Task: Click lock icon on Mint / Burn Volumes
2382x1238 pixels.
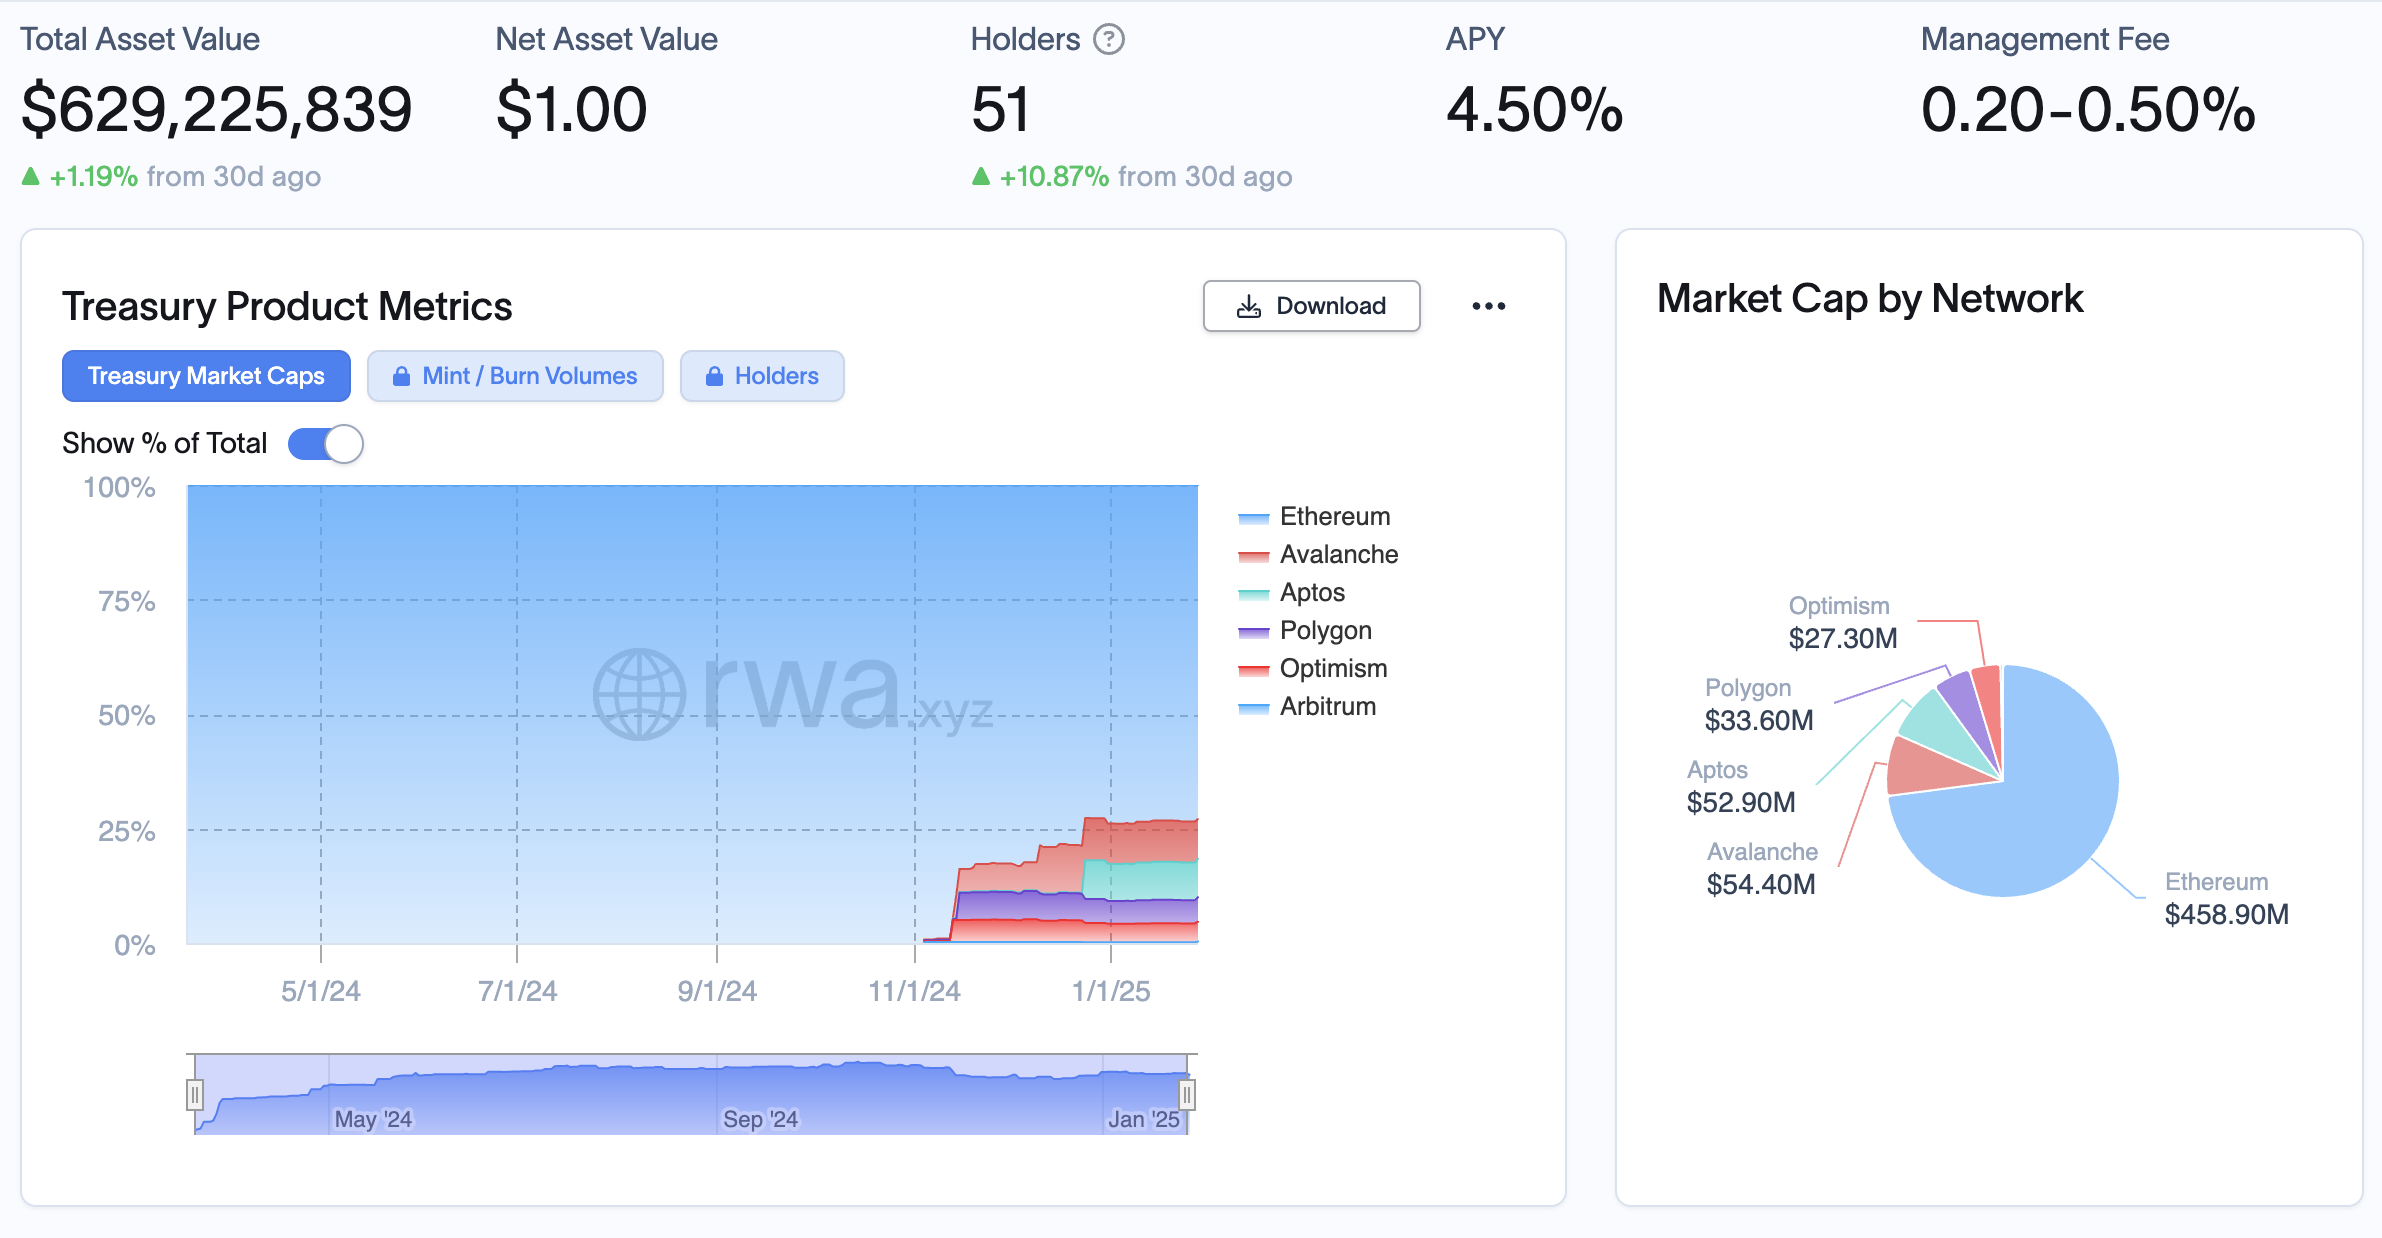Action: (401, 376)
